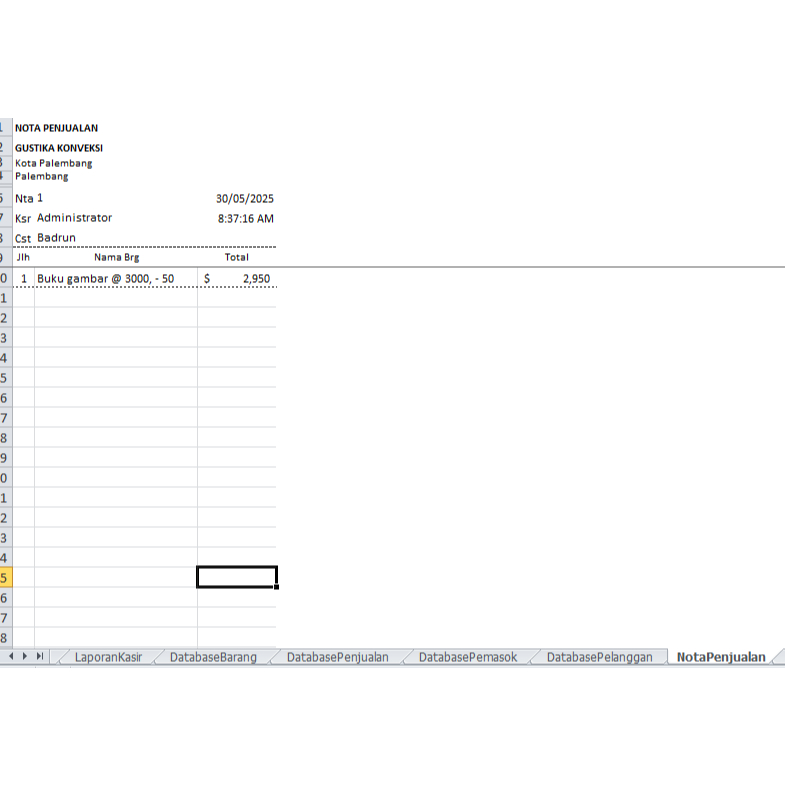This screenshot has height=785, width=785.
Task: Click the quantity 1 cell beside Buku gambar
Action: [x=24, y=278]
